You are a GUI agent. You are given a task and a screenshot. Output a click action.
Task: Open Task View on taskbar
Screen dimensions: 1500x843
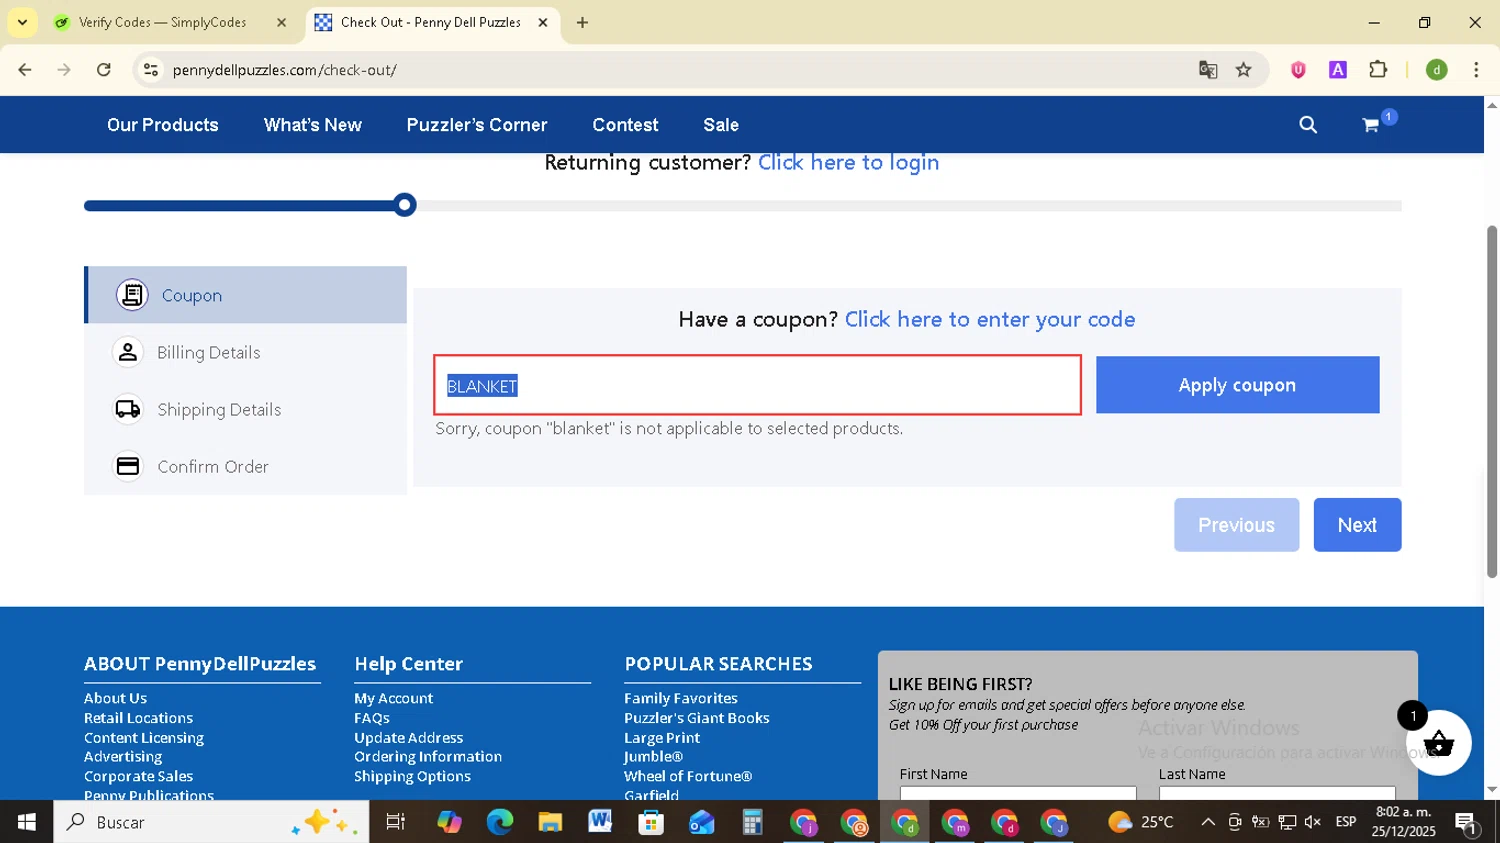[396, 822]
